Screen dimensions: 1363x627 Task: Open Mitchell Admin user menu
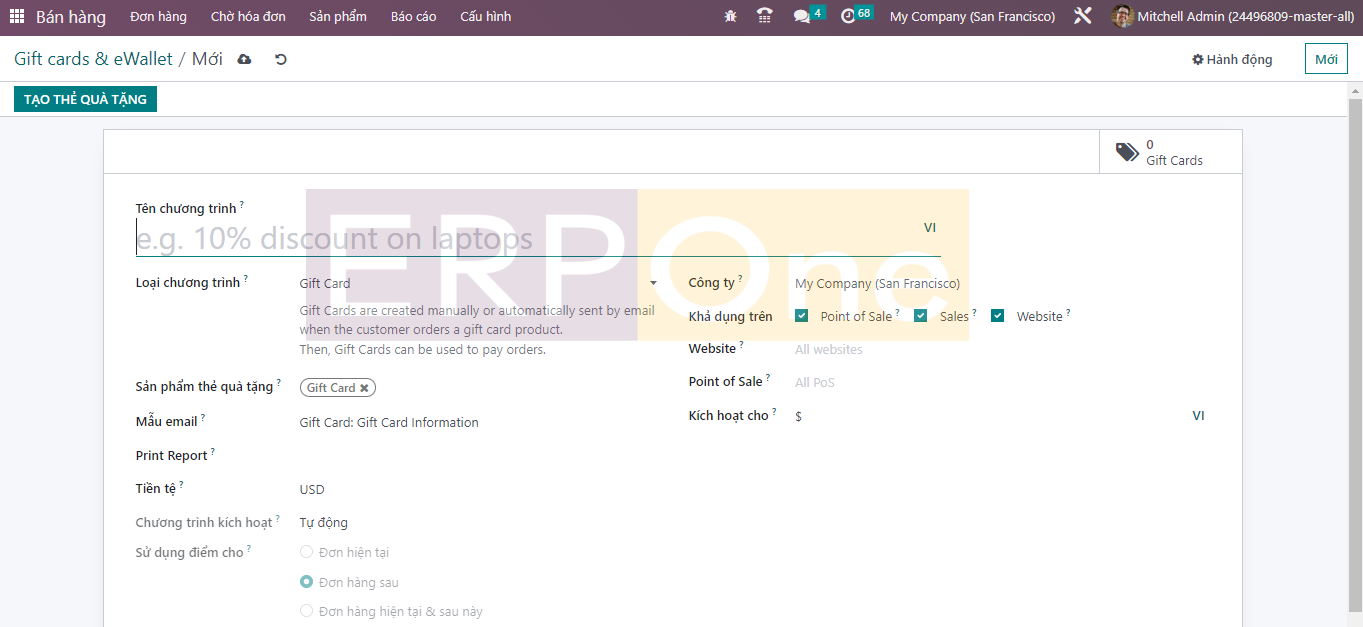click(x=1232, y=17)
